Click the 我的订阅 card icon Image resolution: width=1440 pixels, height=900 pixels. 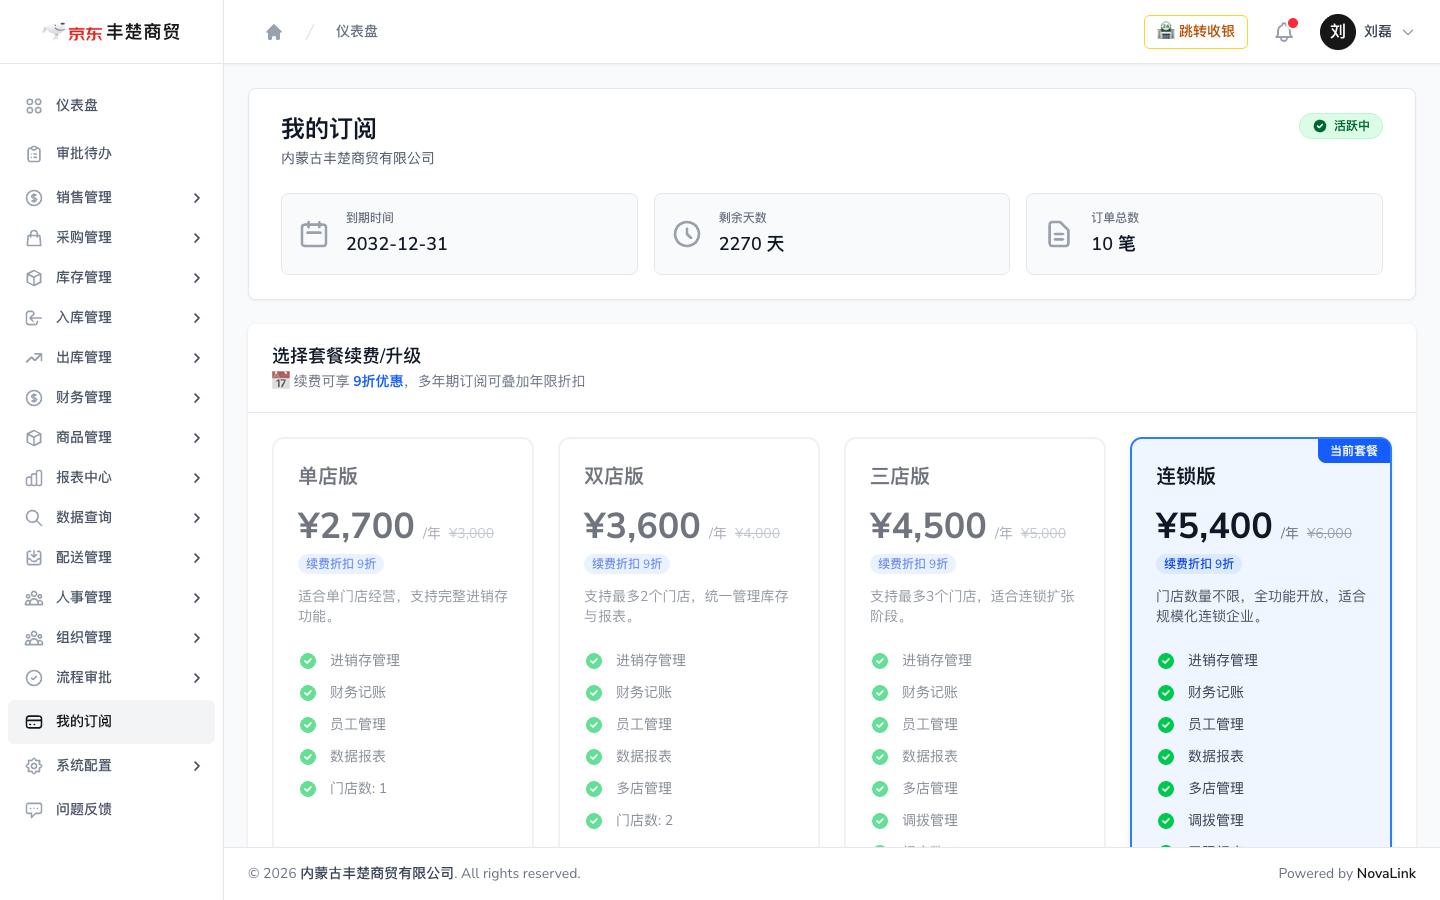pyautogui.click(x=34, y=722)
